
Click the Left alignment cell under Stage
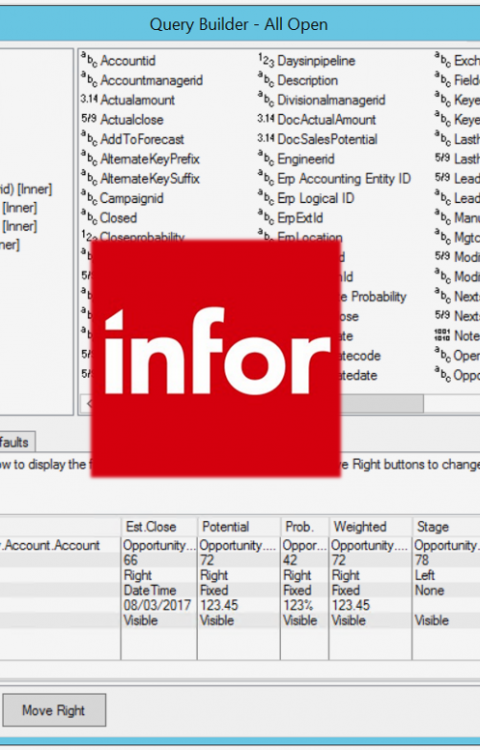tap(425, 575)
